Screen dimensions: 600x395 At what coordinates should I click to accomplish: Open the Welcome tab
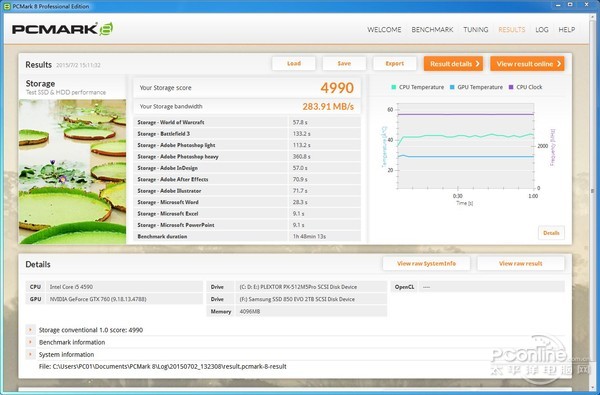coord(384,29)
